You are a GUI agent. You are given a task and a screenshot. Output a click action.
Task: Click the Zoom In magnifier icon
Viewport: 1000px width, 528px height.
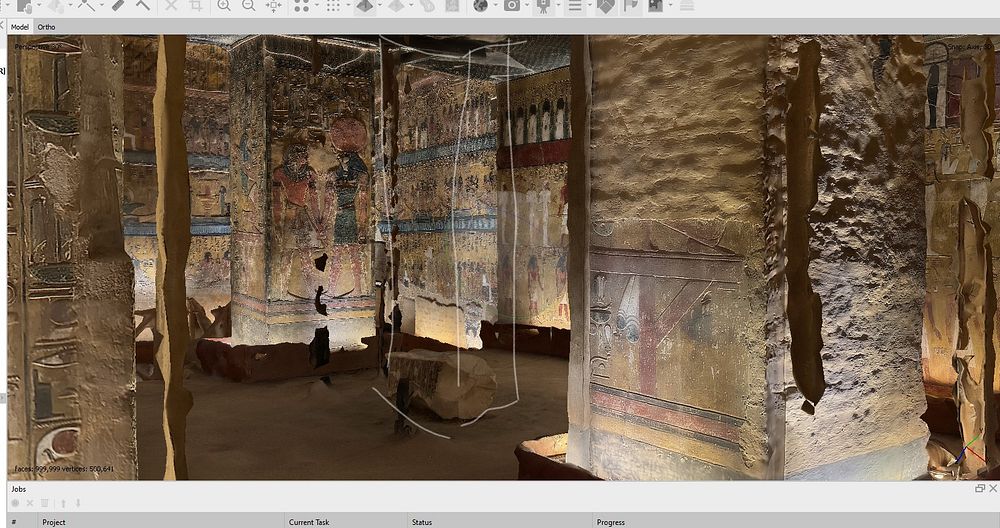223,5
